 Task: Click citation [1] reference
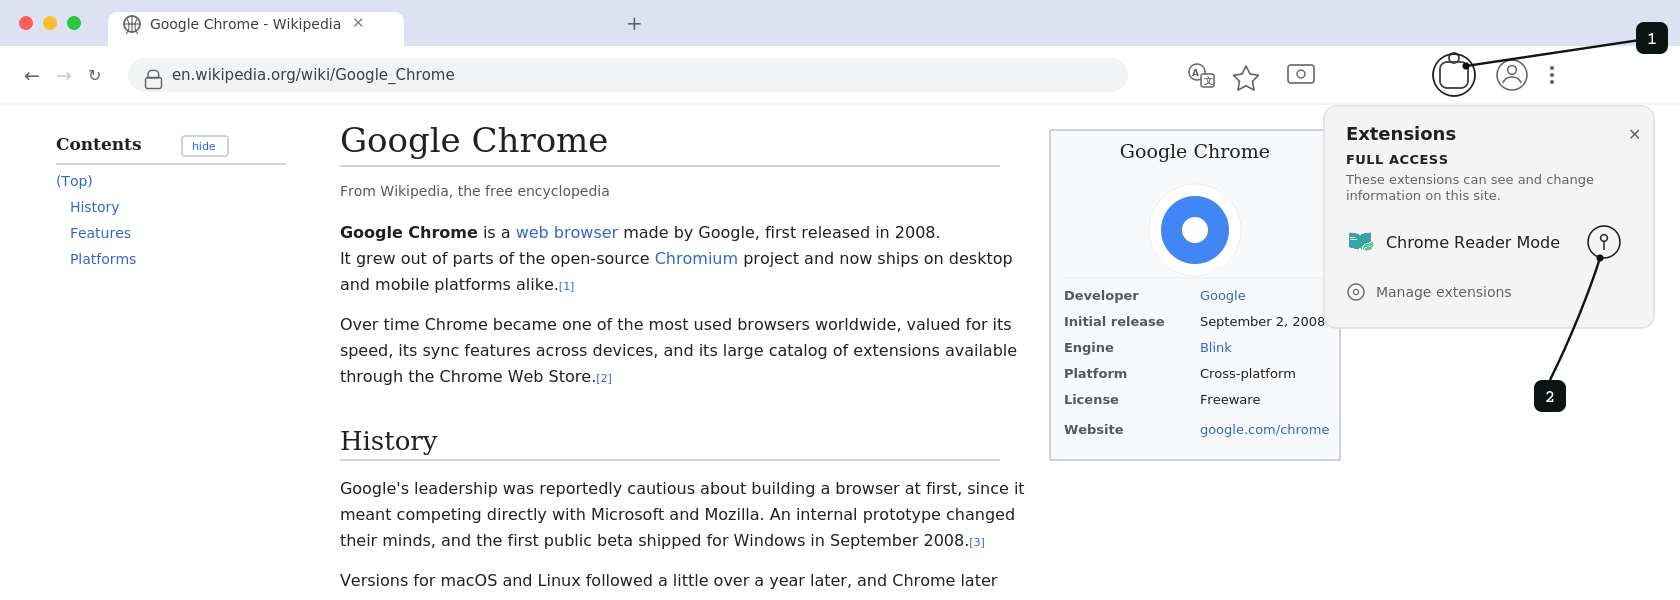(x=567, y=286)
